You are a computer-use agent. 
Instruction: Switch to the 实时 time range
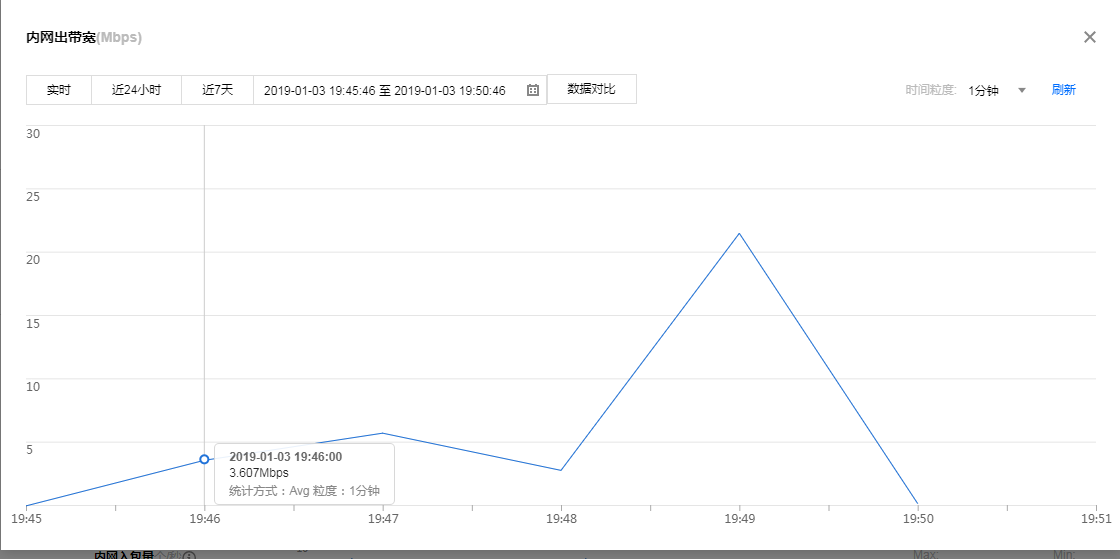(59, 90)
